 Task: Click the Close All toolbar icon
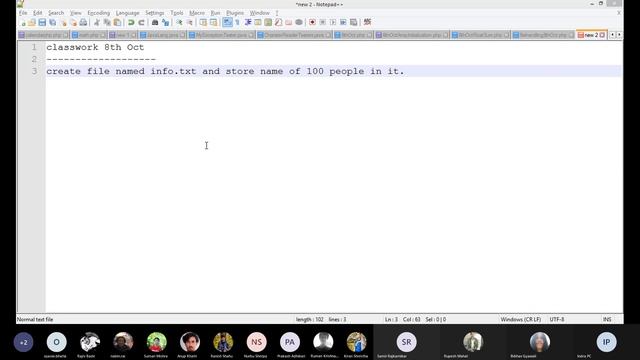[73, 22]
